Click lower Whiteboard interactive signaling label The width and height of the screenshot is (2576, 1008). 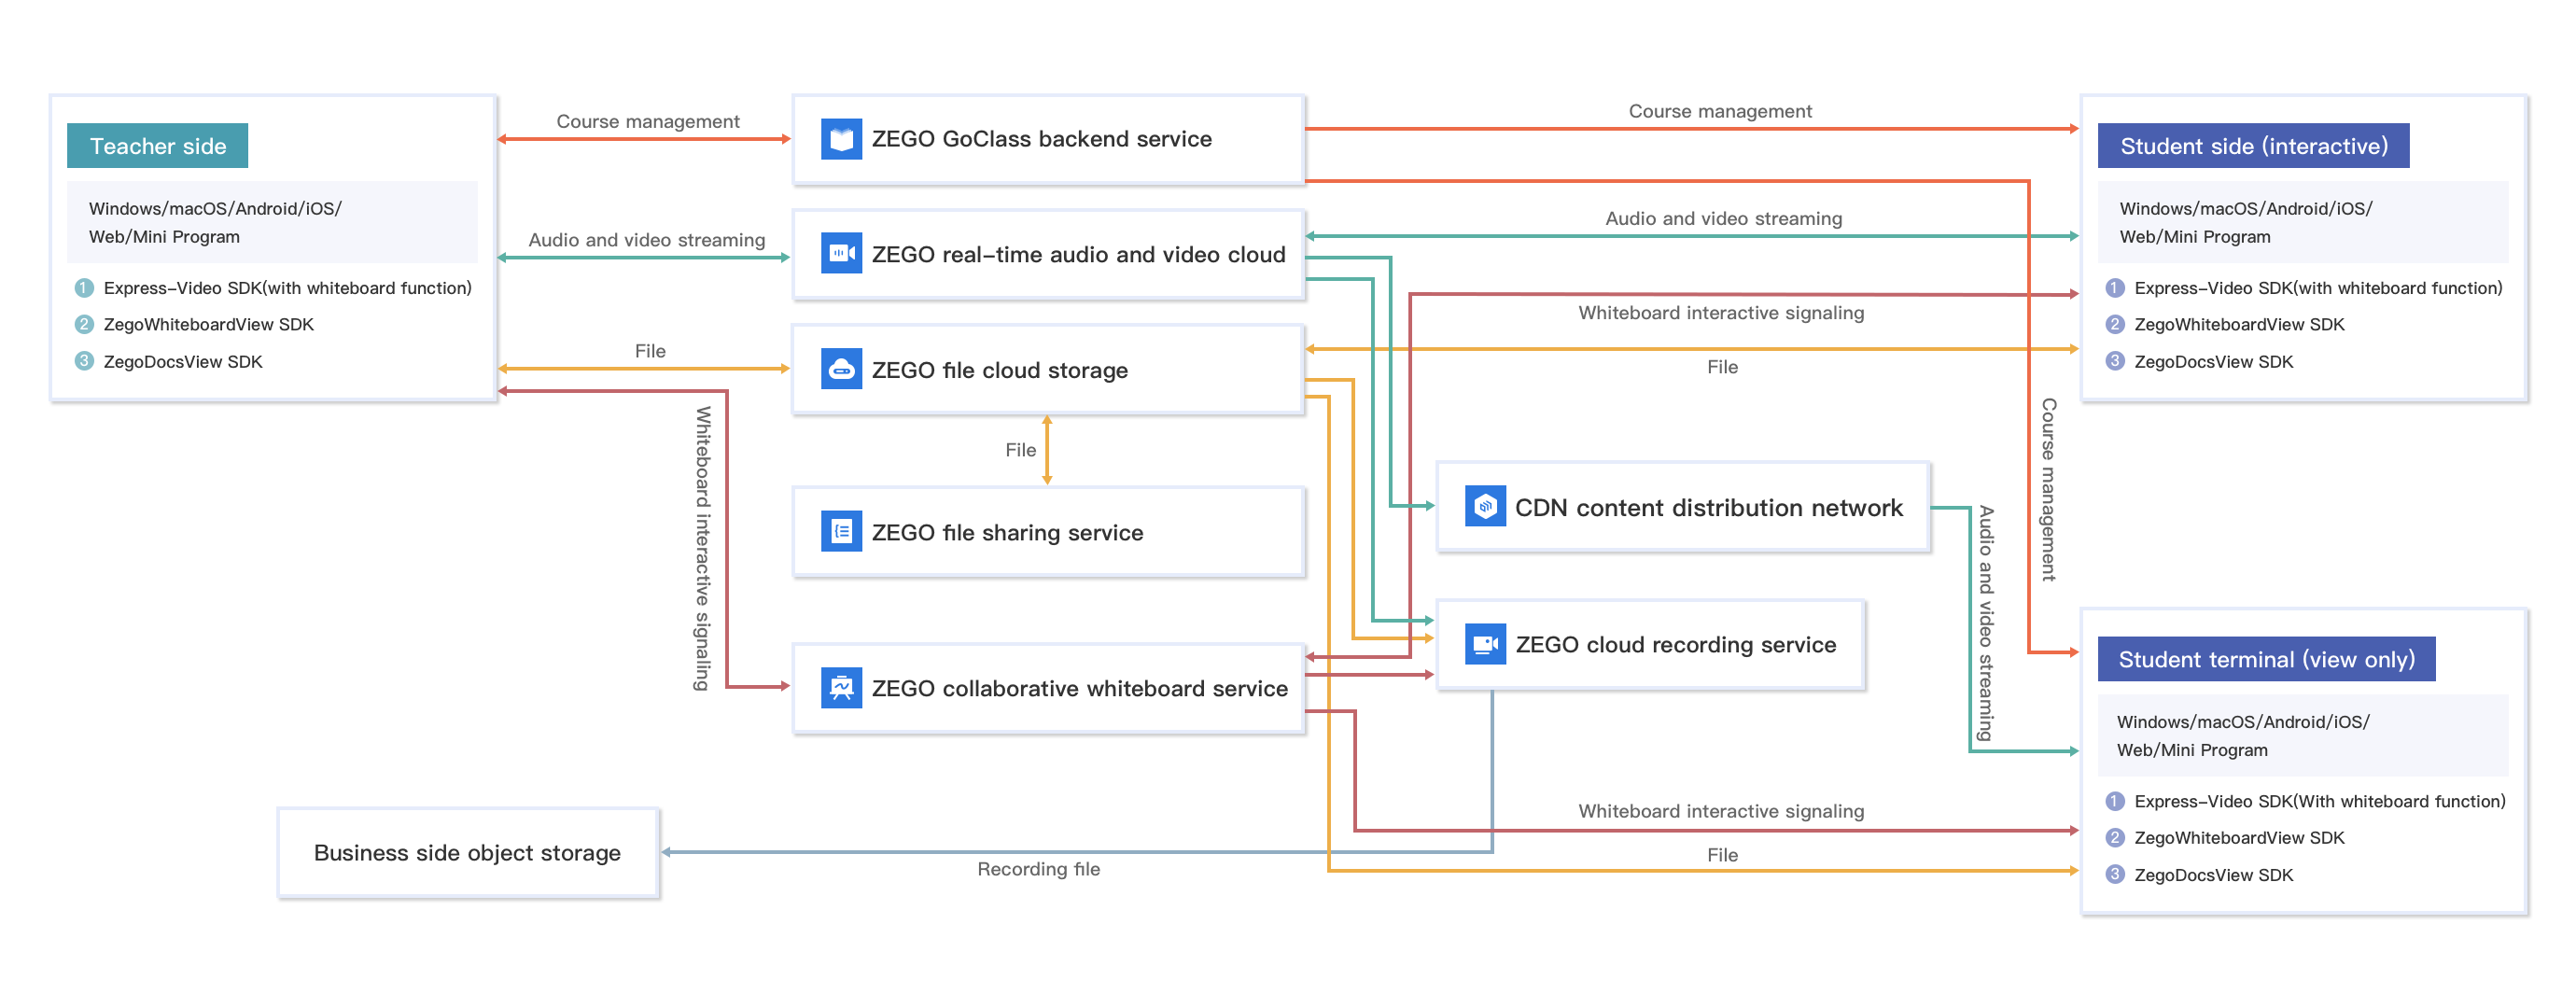(1721, 811)
